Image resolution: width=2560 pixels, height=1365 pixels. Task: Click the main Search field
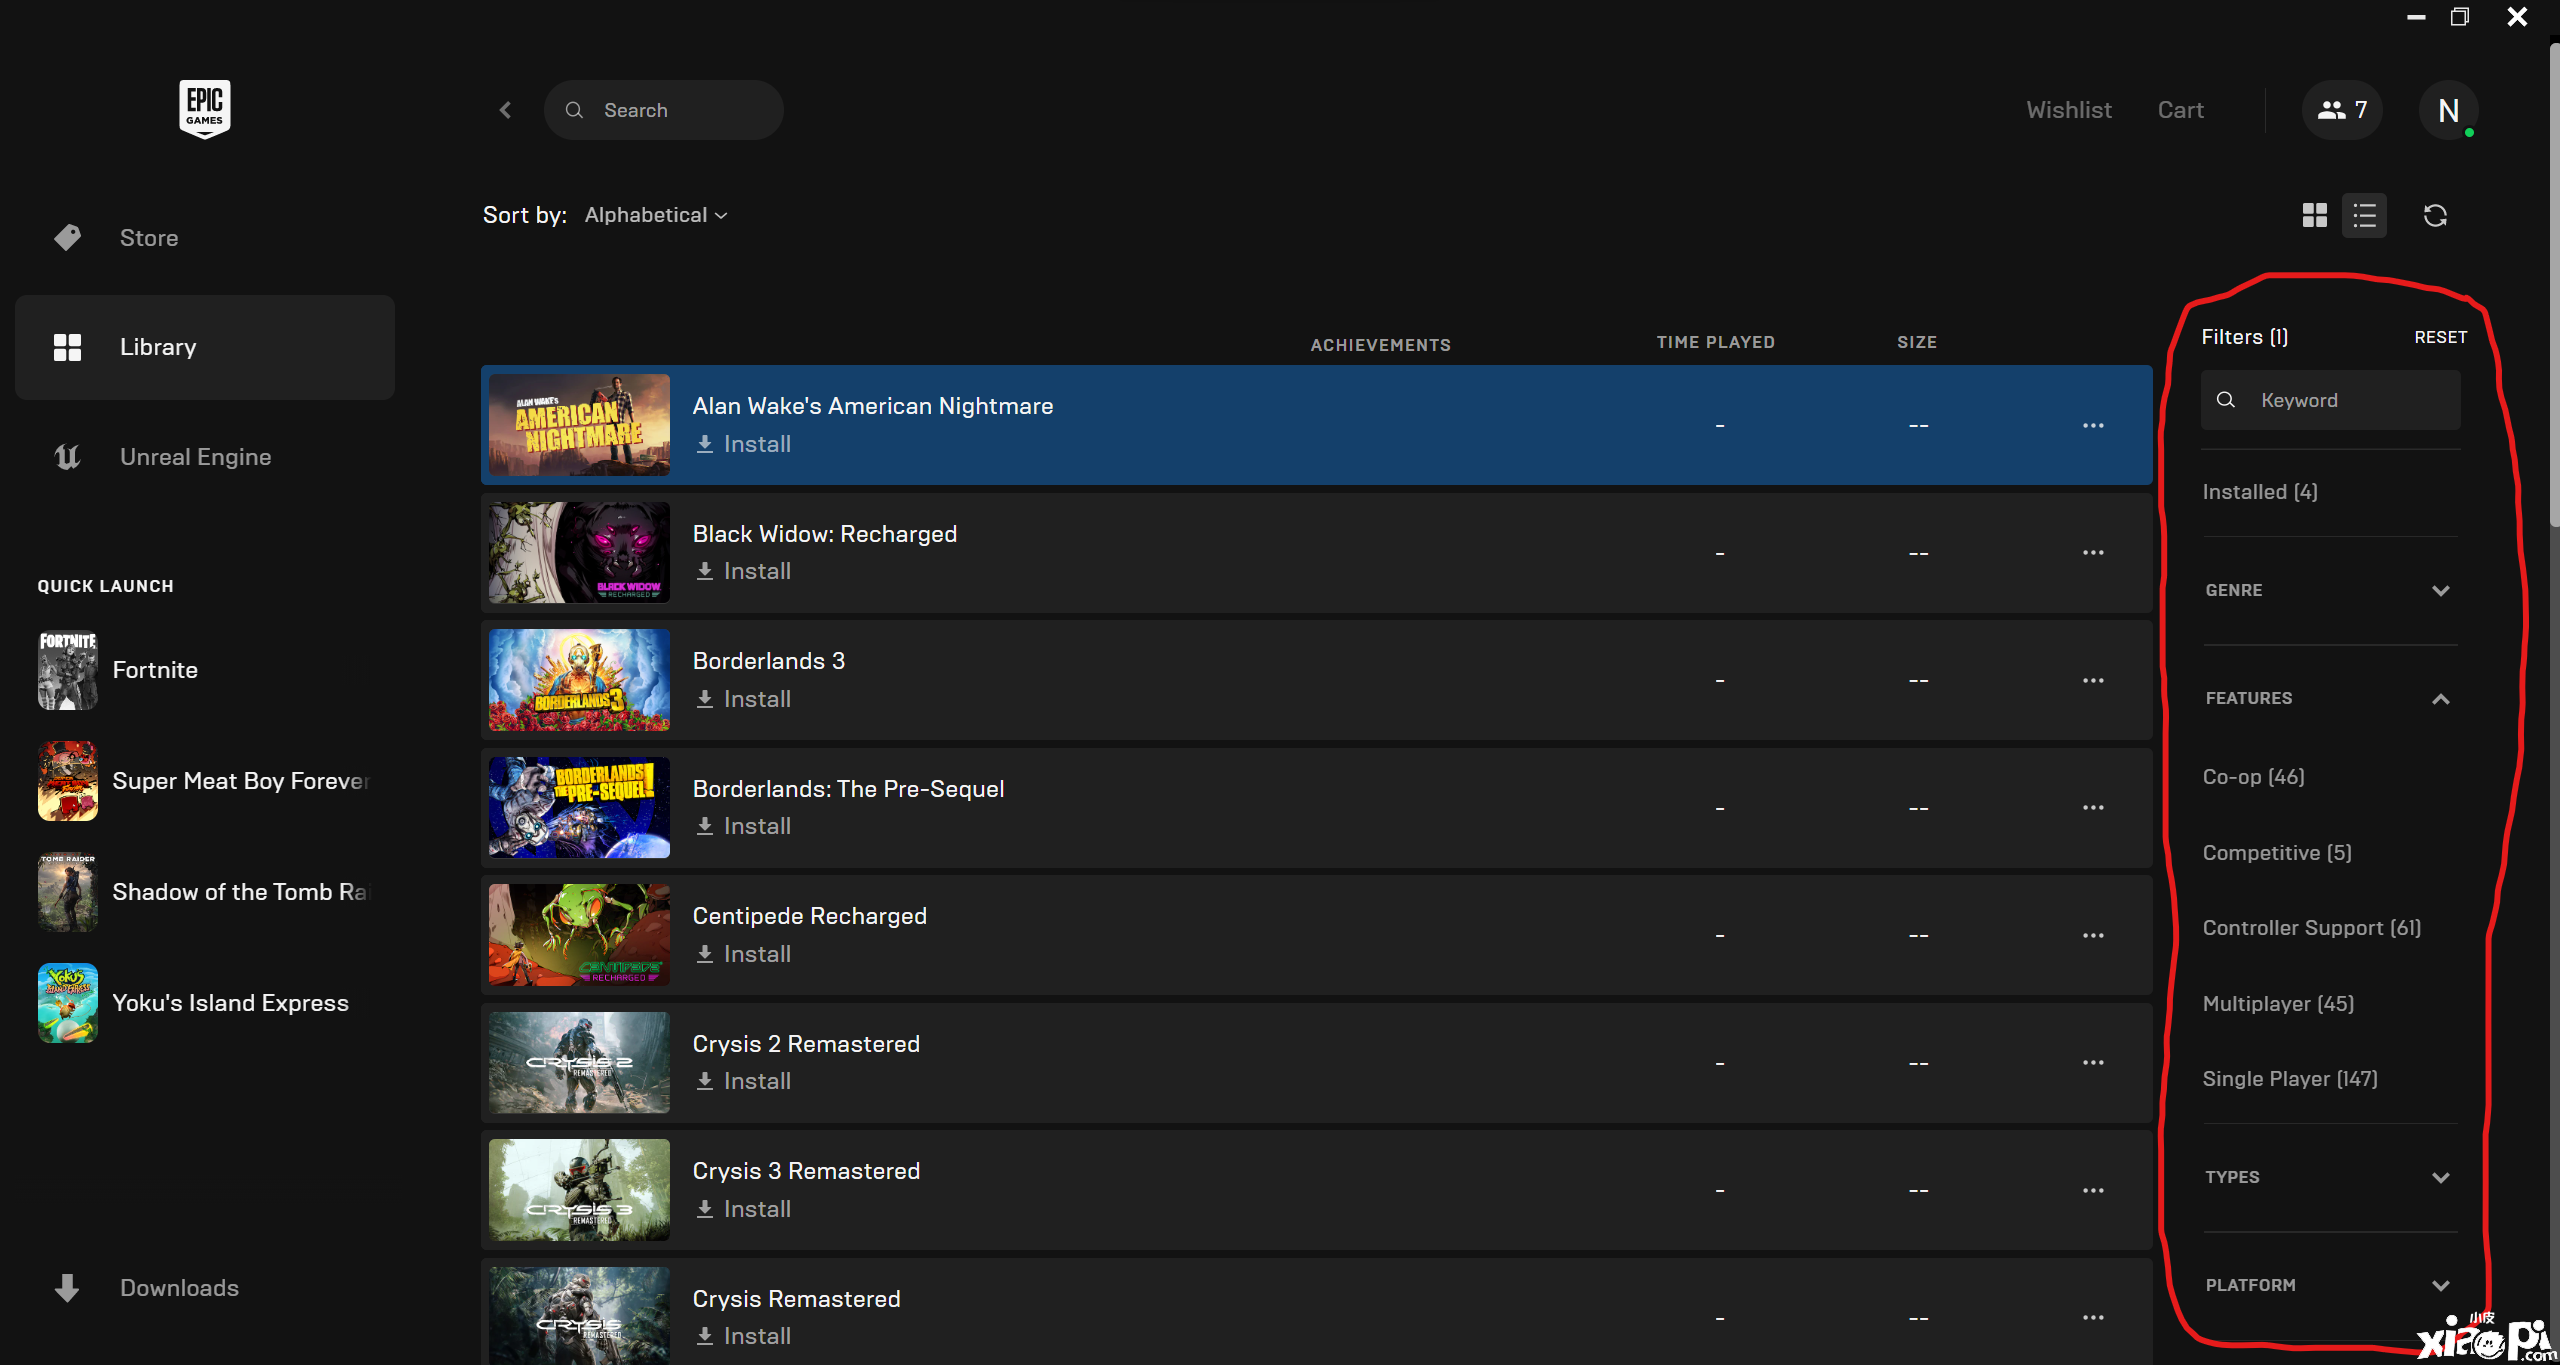(663, 110)
